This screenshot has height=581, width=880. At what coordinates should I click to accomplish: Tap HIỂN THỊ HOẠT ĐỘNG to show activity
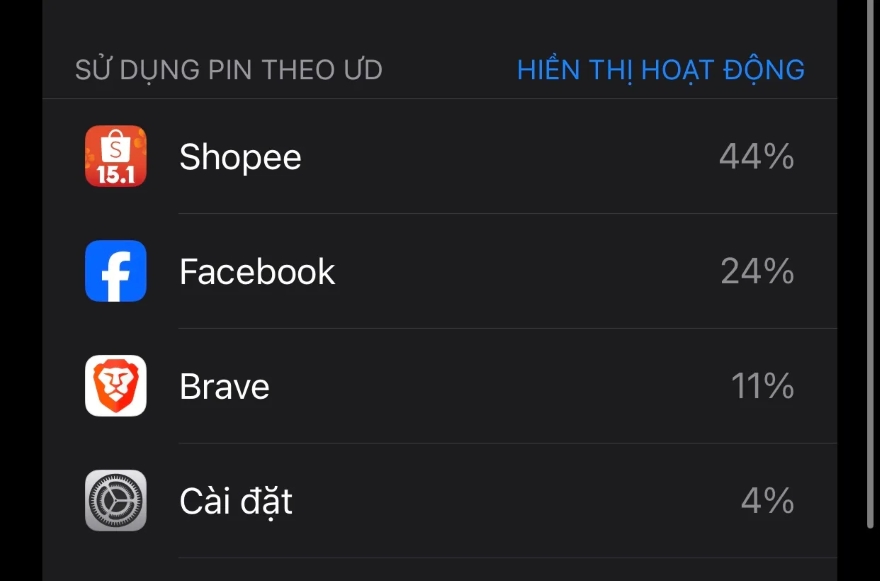tap(659, 70)
